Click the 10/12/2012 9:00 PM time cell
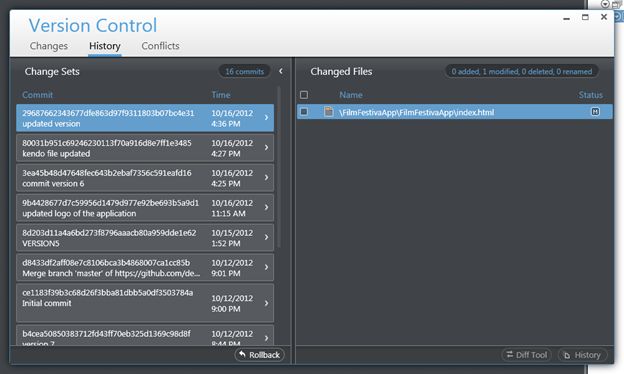The height and width of the screenshot is (374, 624). 232,303
